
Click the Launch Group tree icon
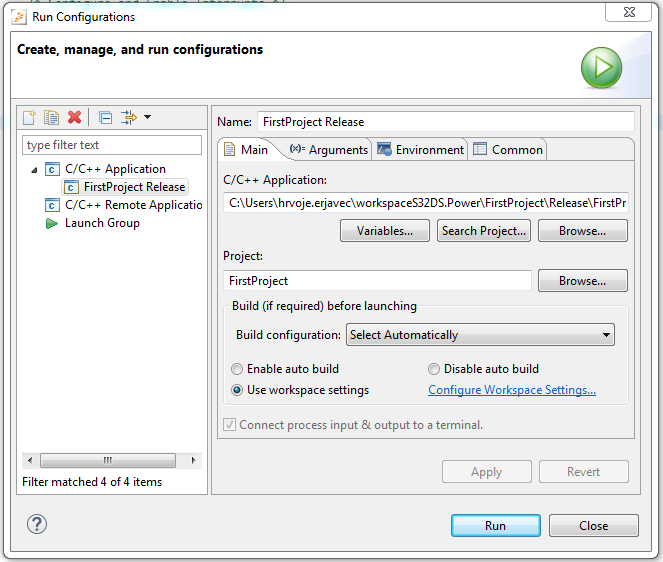pos(52,223)
